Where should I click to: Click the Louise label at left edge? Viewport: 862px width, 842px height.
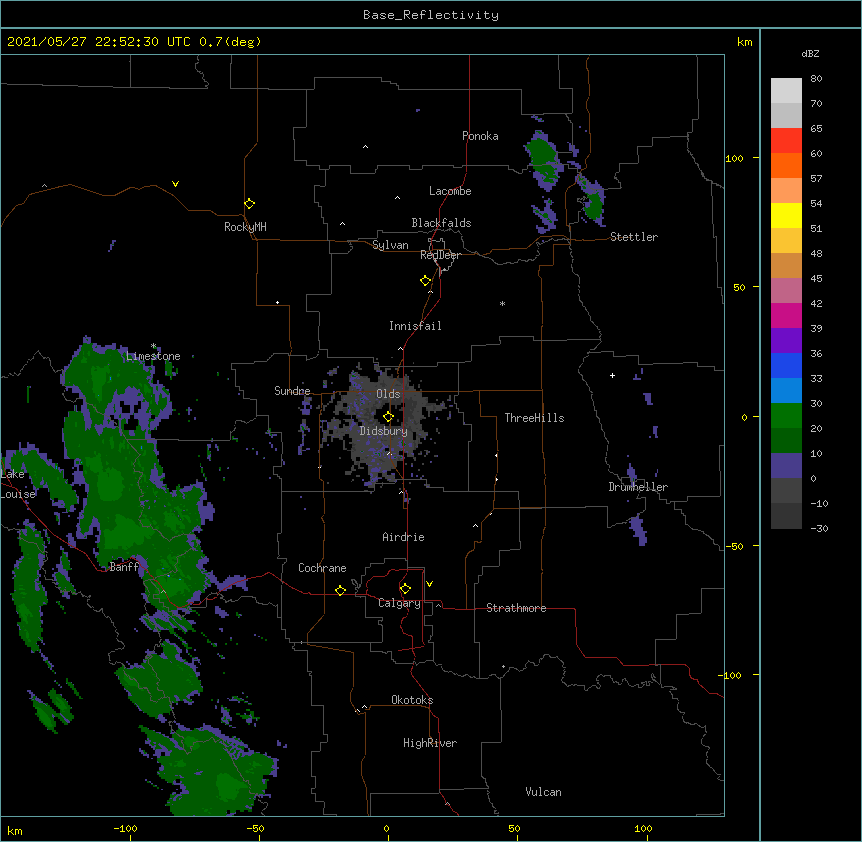[18, 494]
